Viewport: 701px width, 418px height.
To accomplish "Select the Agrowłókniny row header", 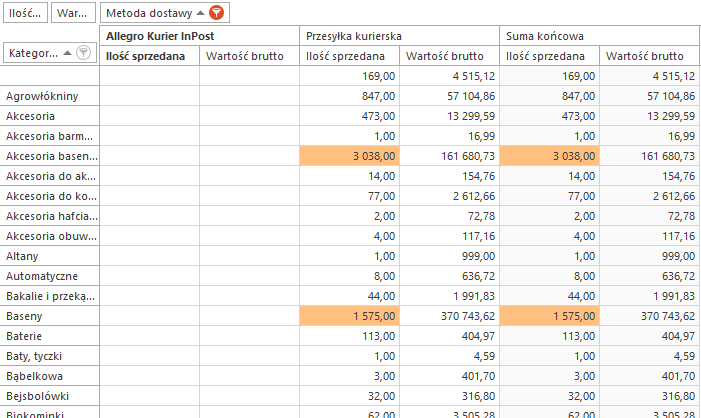I will tap(50, 96).
